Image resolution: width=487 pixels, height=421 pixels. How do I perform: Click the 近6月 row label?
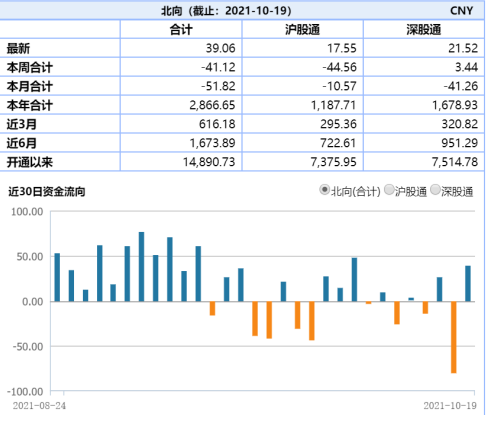(x=22, y=143)
